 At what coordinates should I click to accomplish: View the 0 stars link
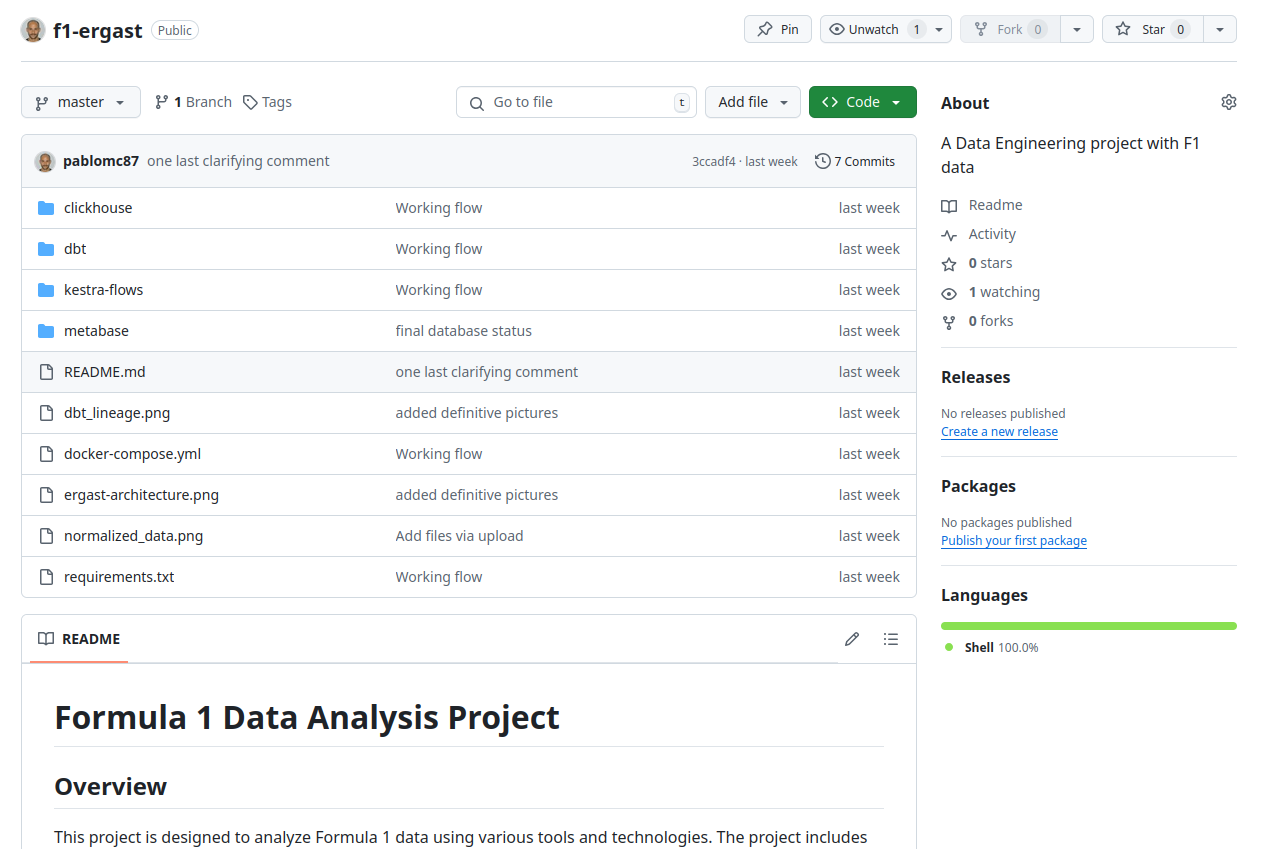click(977, 263)
